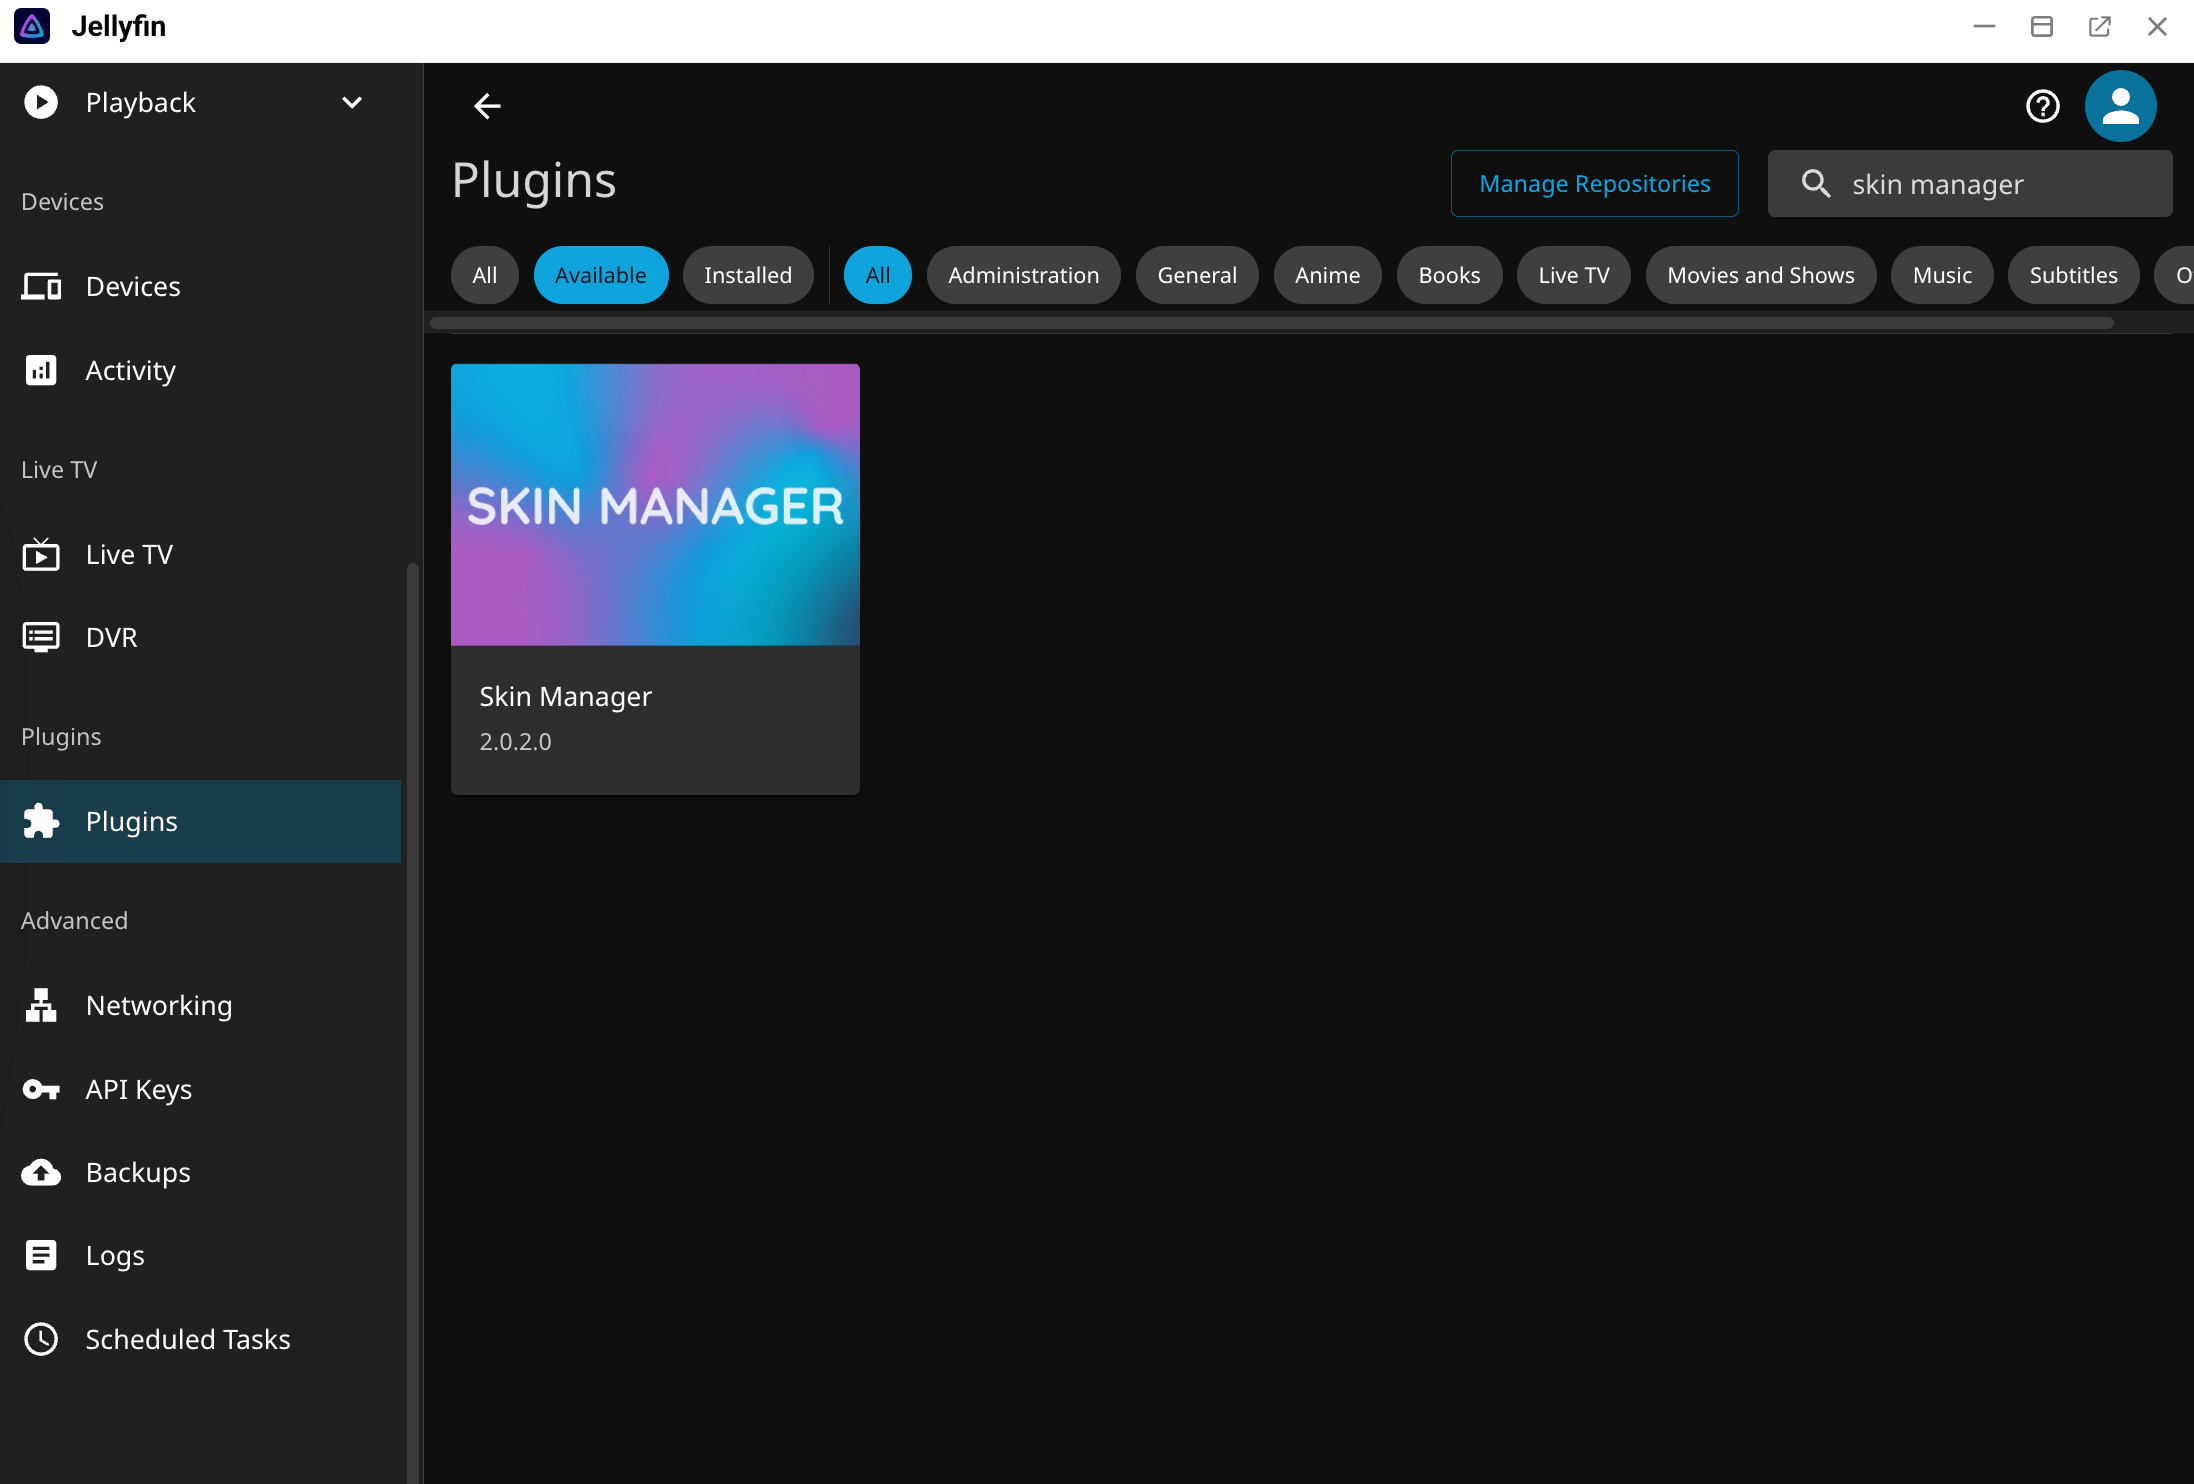Click the skin manager search field
The height and width of the screenshot is (1484, 2194).
(1970, 184)
